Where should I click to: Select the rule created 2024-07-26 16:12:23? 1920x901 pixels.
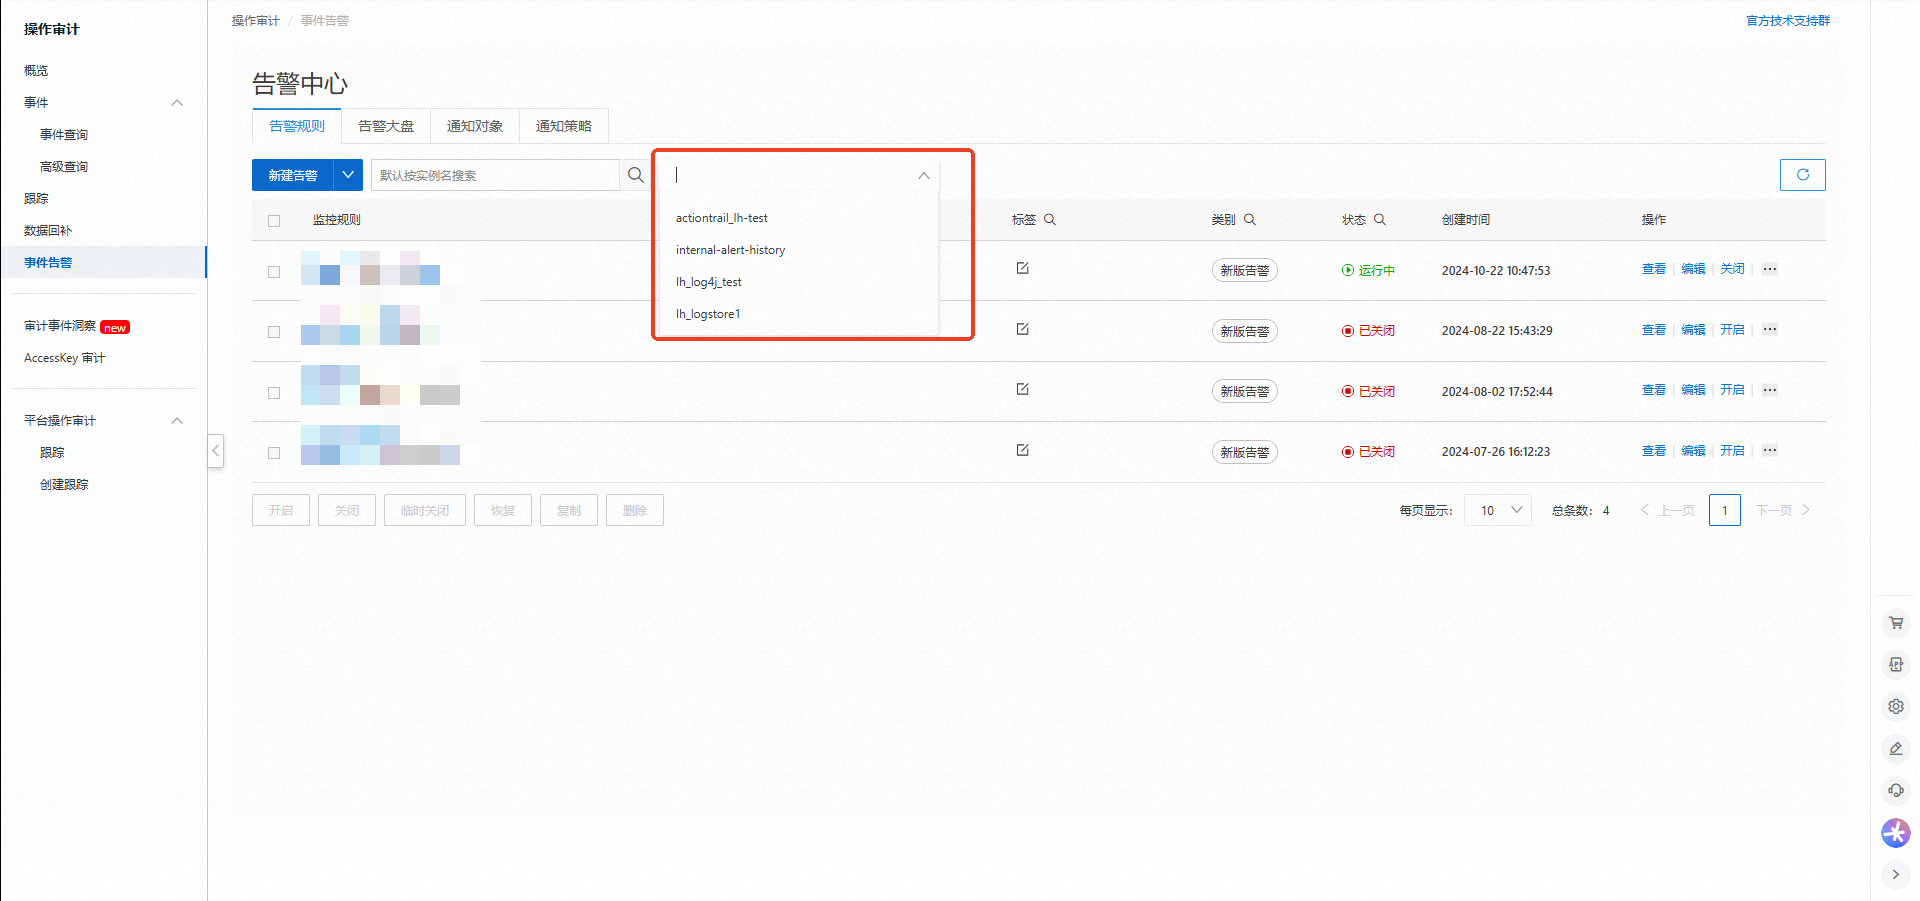click(x=274, y=453)
